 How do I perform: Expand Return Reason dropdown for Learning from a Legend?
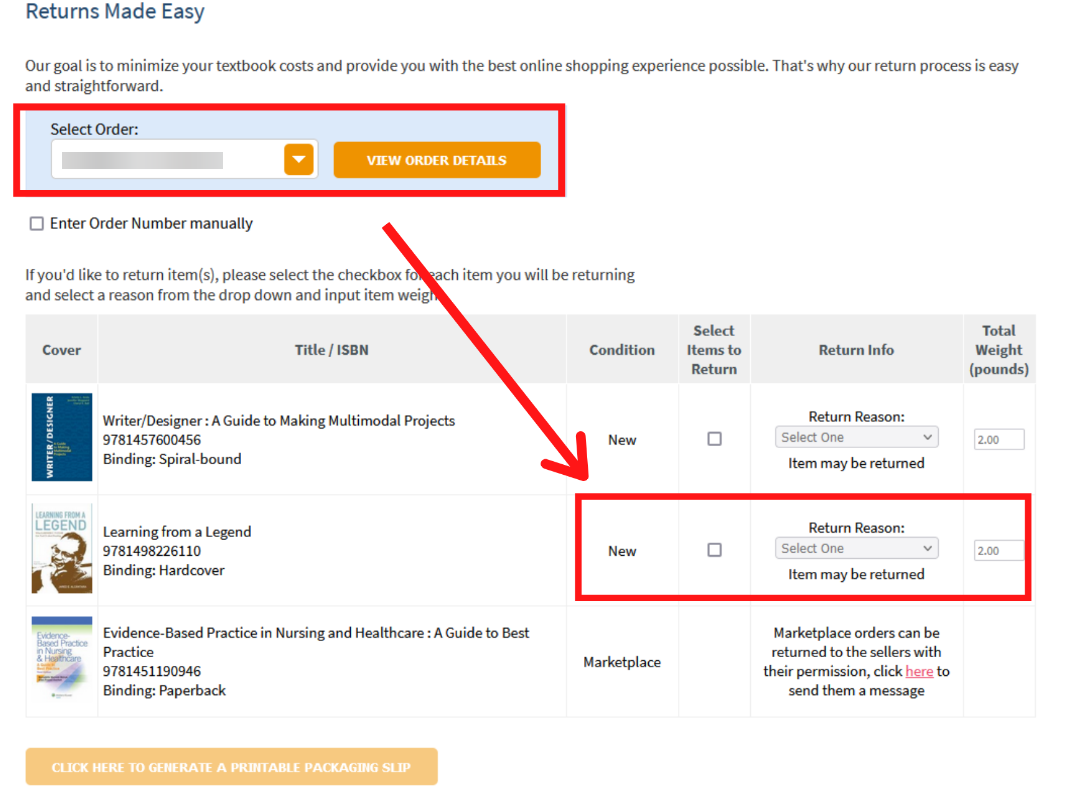857,548
